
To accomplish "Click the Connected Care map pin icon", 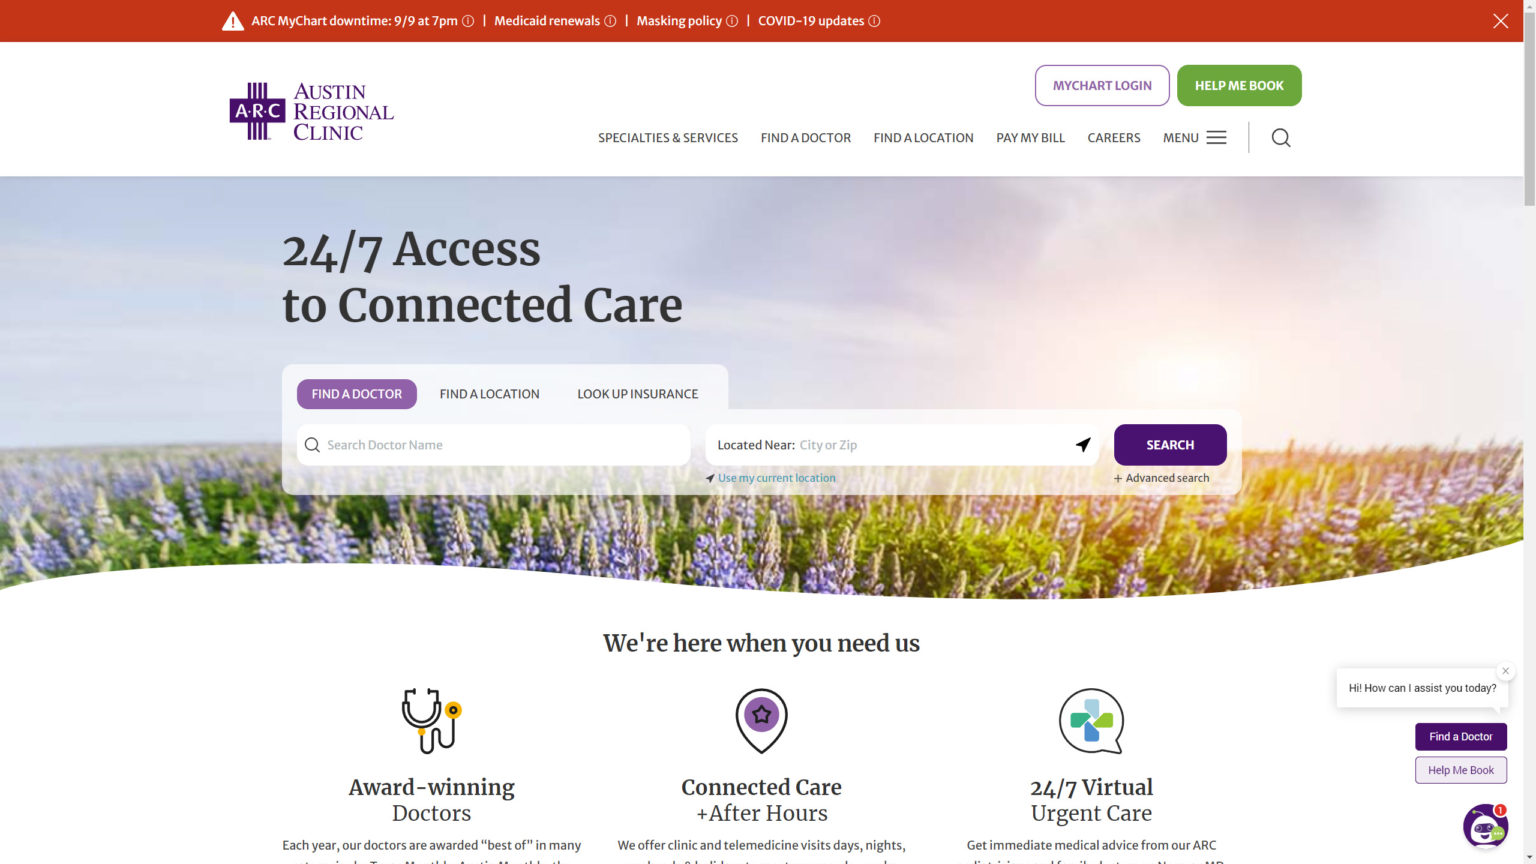I will coord(762,721).
